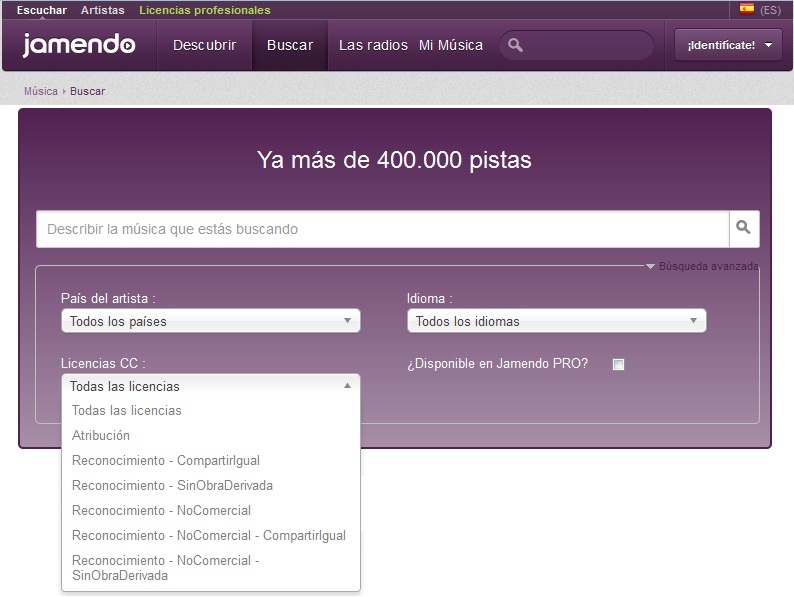
Task: Select Reconocimiento - SinObraDerivada option
Action: click(x=211, y=485)
